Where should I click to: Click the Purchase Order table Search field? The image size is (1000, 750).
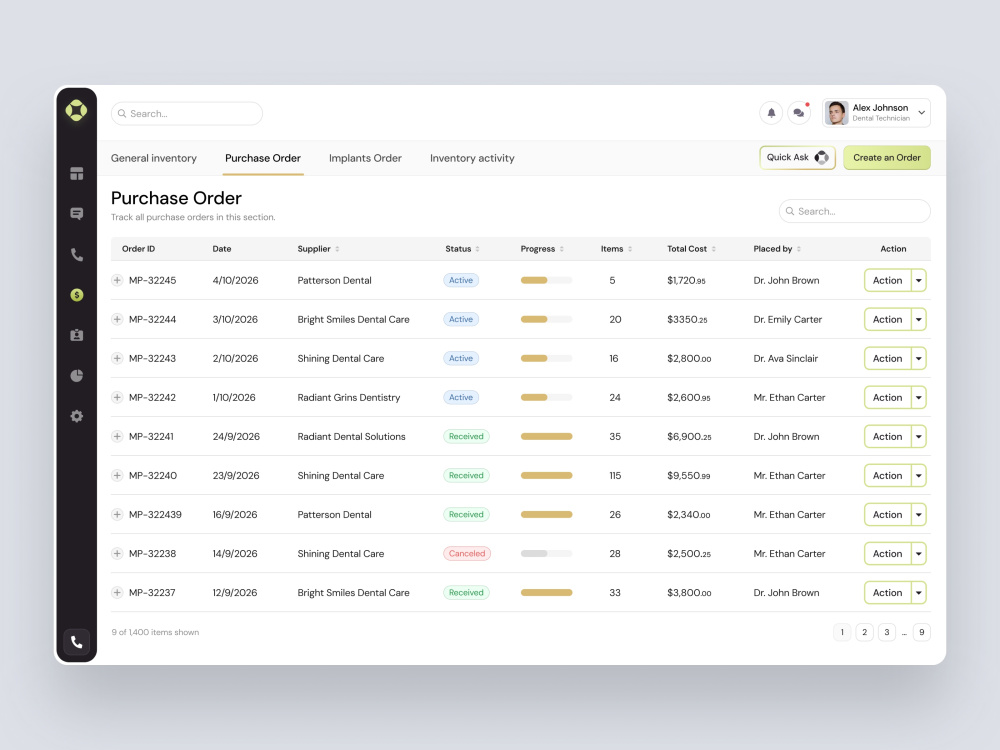point(855,211)
